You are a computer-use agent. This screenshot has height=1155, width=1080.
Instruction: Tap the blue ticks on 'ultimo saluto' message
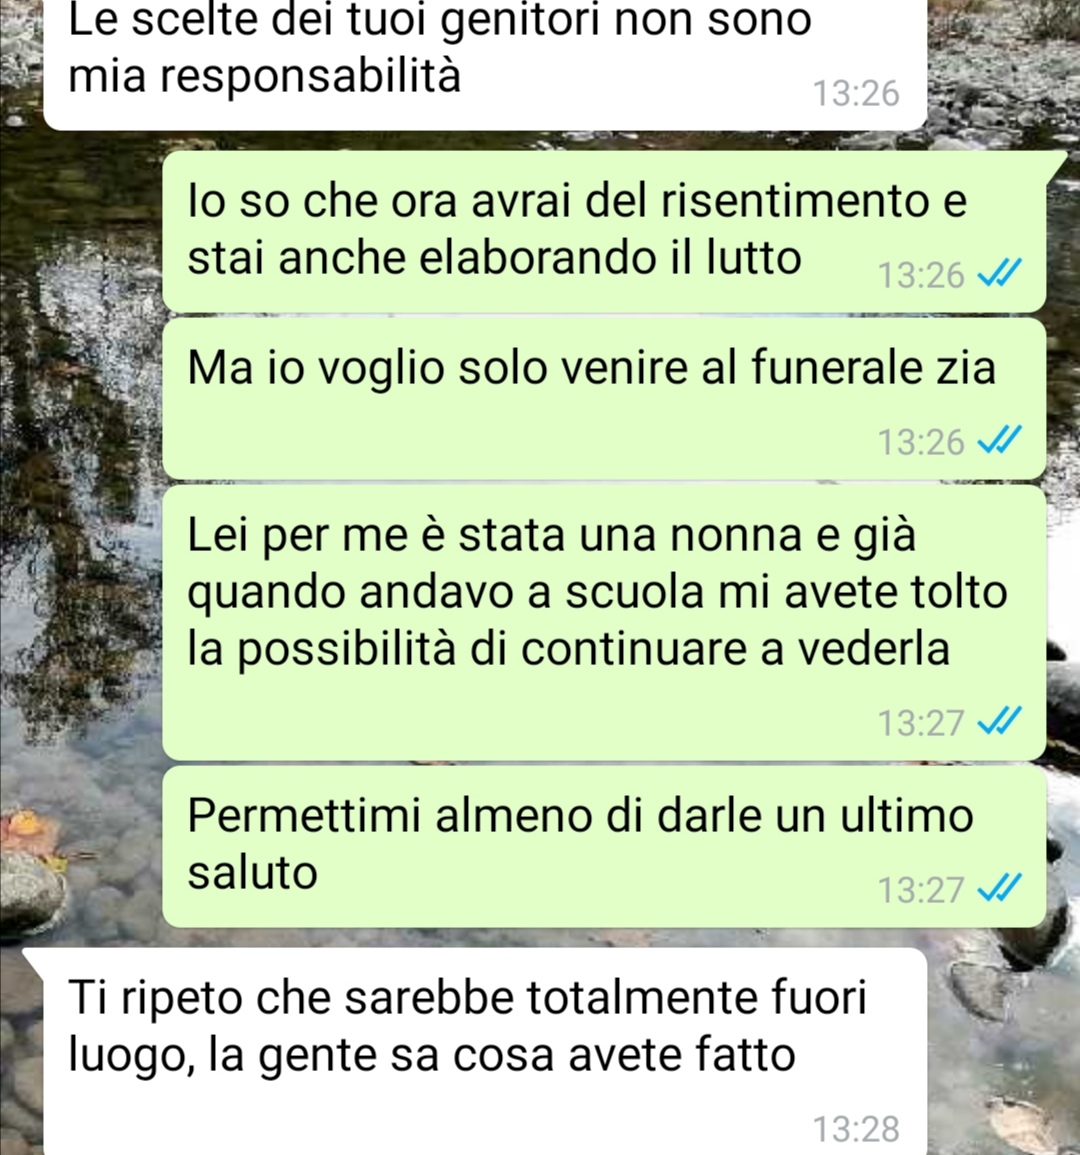coord(999,888)
